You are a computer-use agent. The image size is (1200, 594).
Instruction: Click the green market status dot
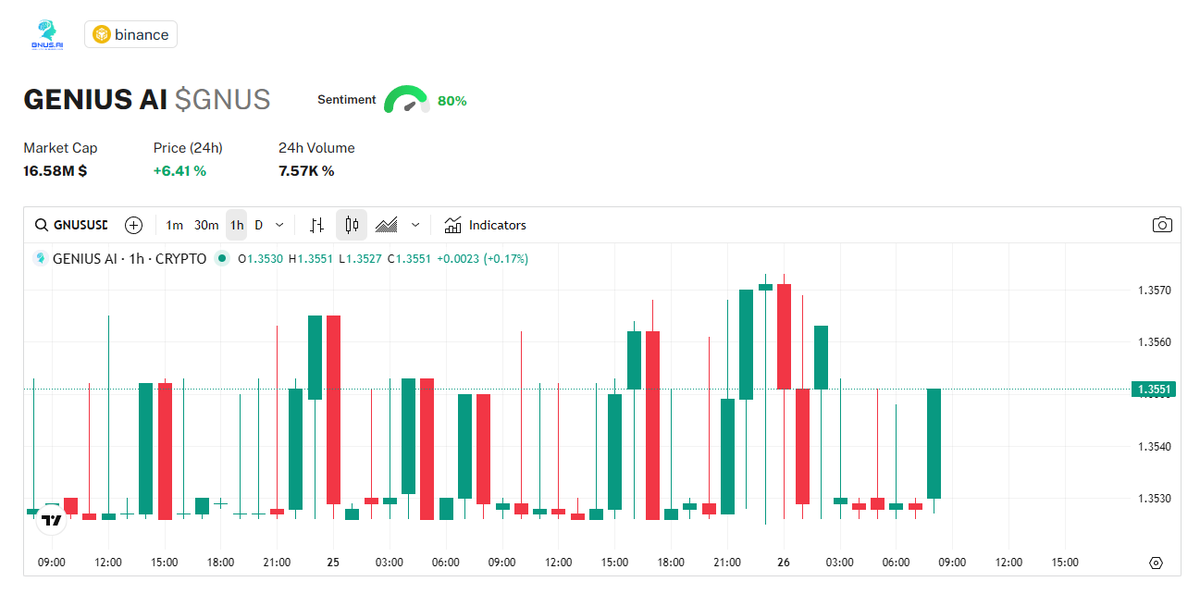222,259
